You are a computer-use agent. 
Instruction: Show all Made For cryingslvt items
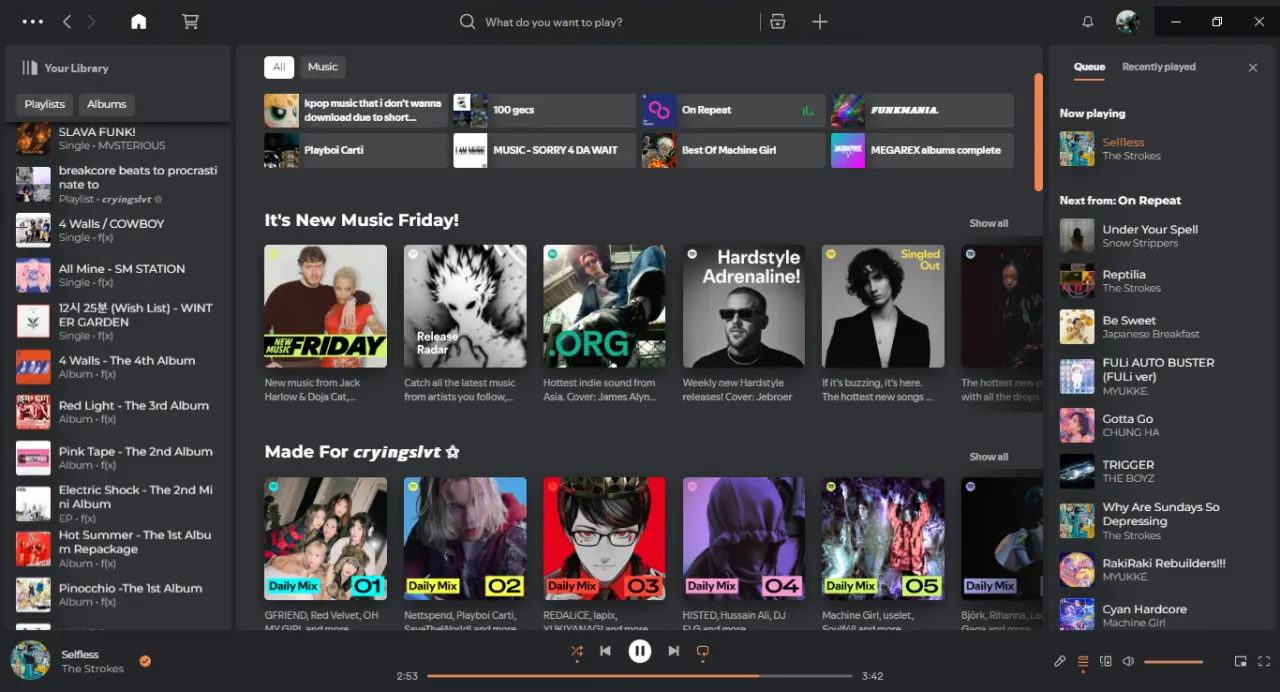[x=989, y=457]
